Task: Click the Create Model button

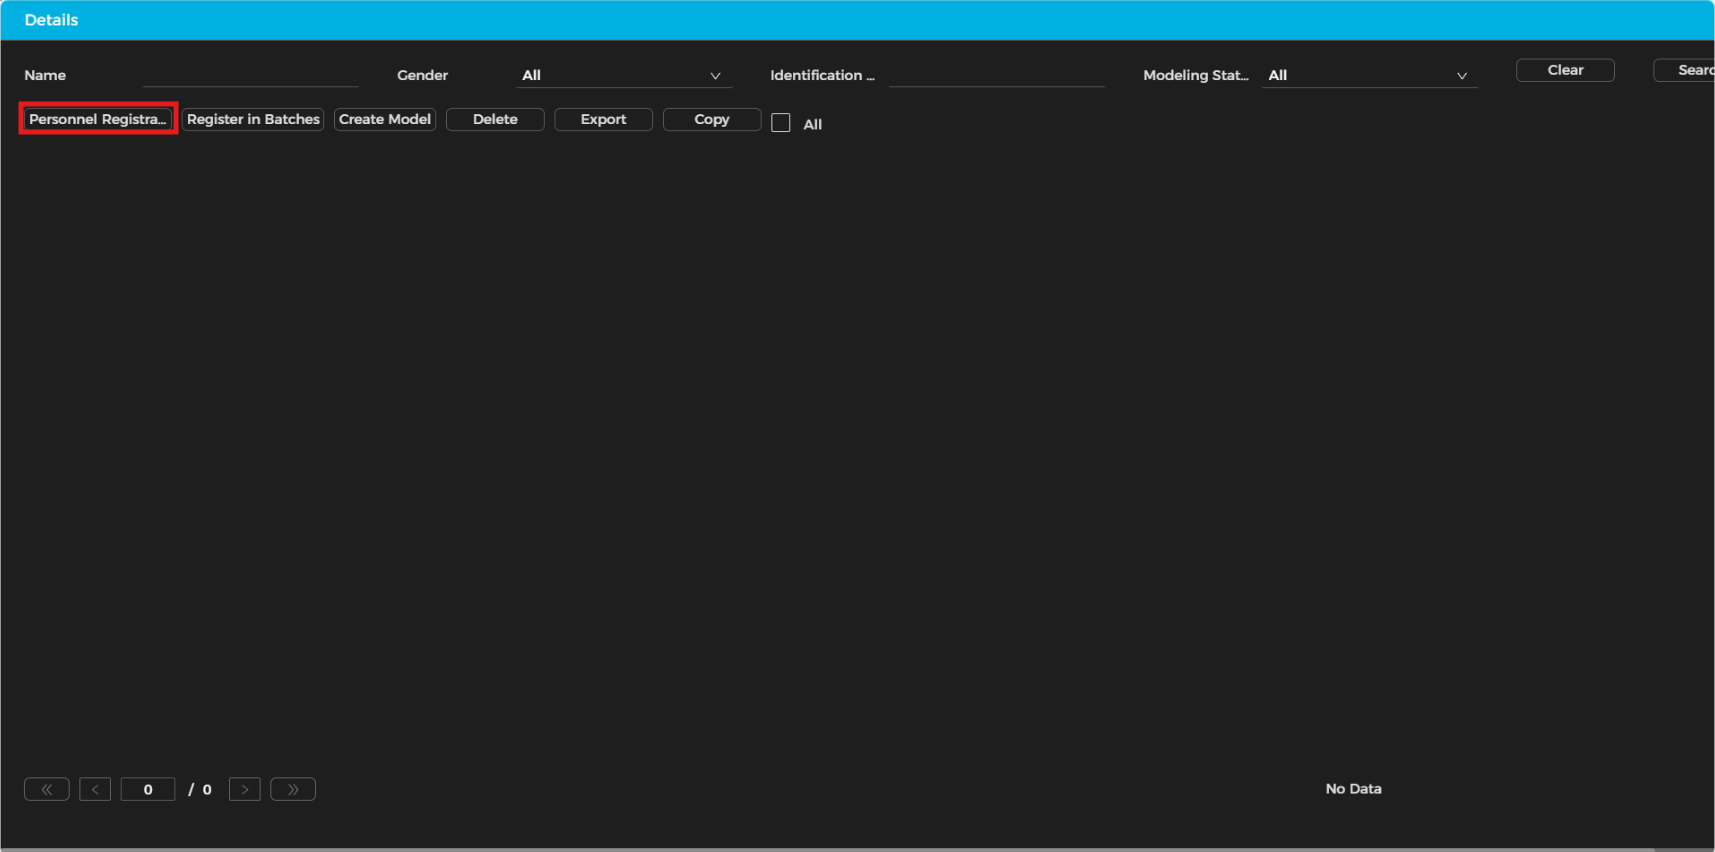Action: pos(385,119)
